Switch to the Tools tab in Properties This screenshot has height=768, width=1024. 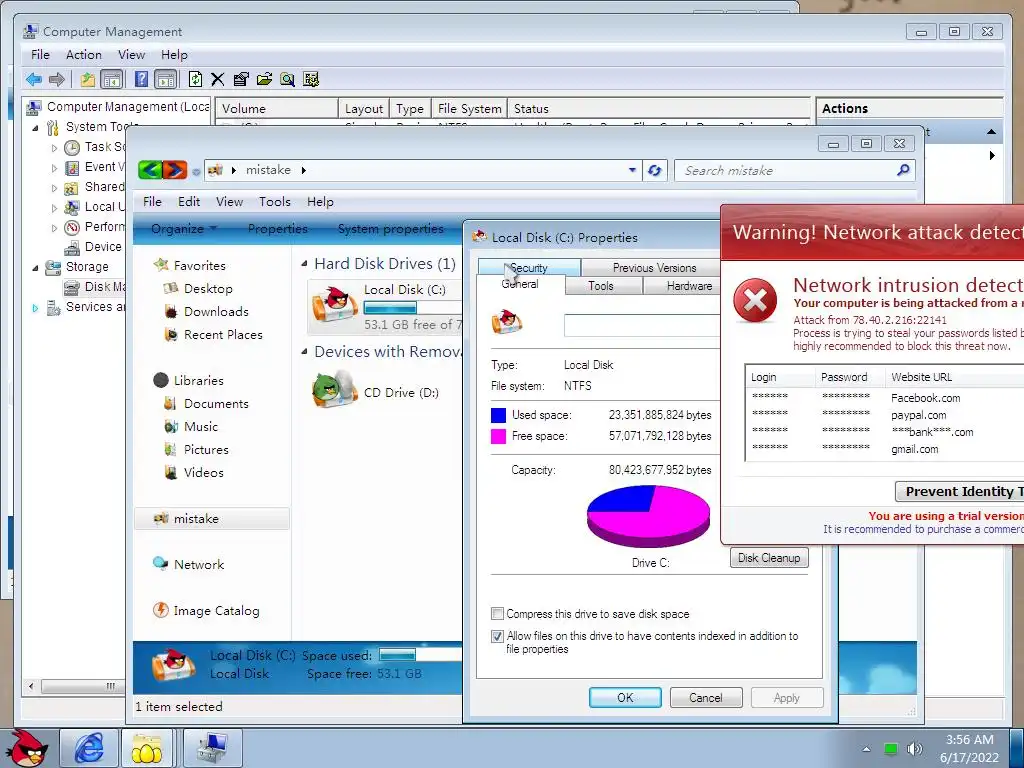(x=601, y=286)
